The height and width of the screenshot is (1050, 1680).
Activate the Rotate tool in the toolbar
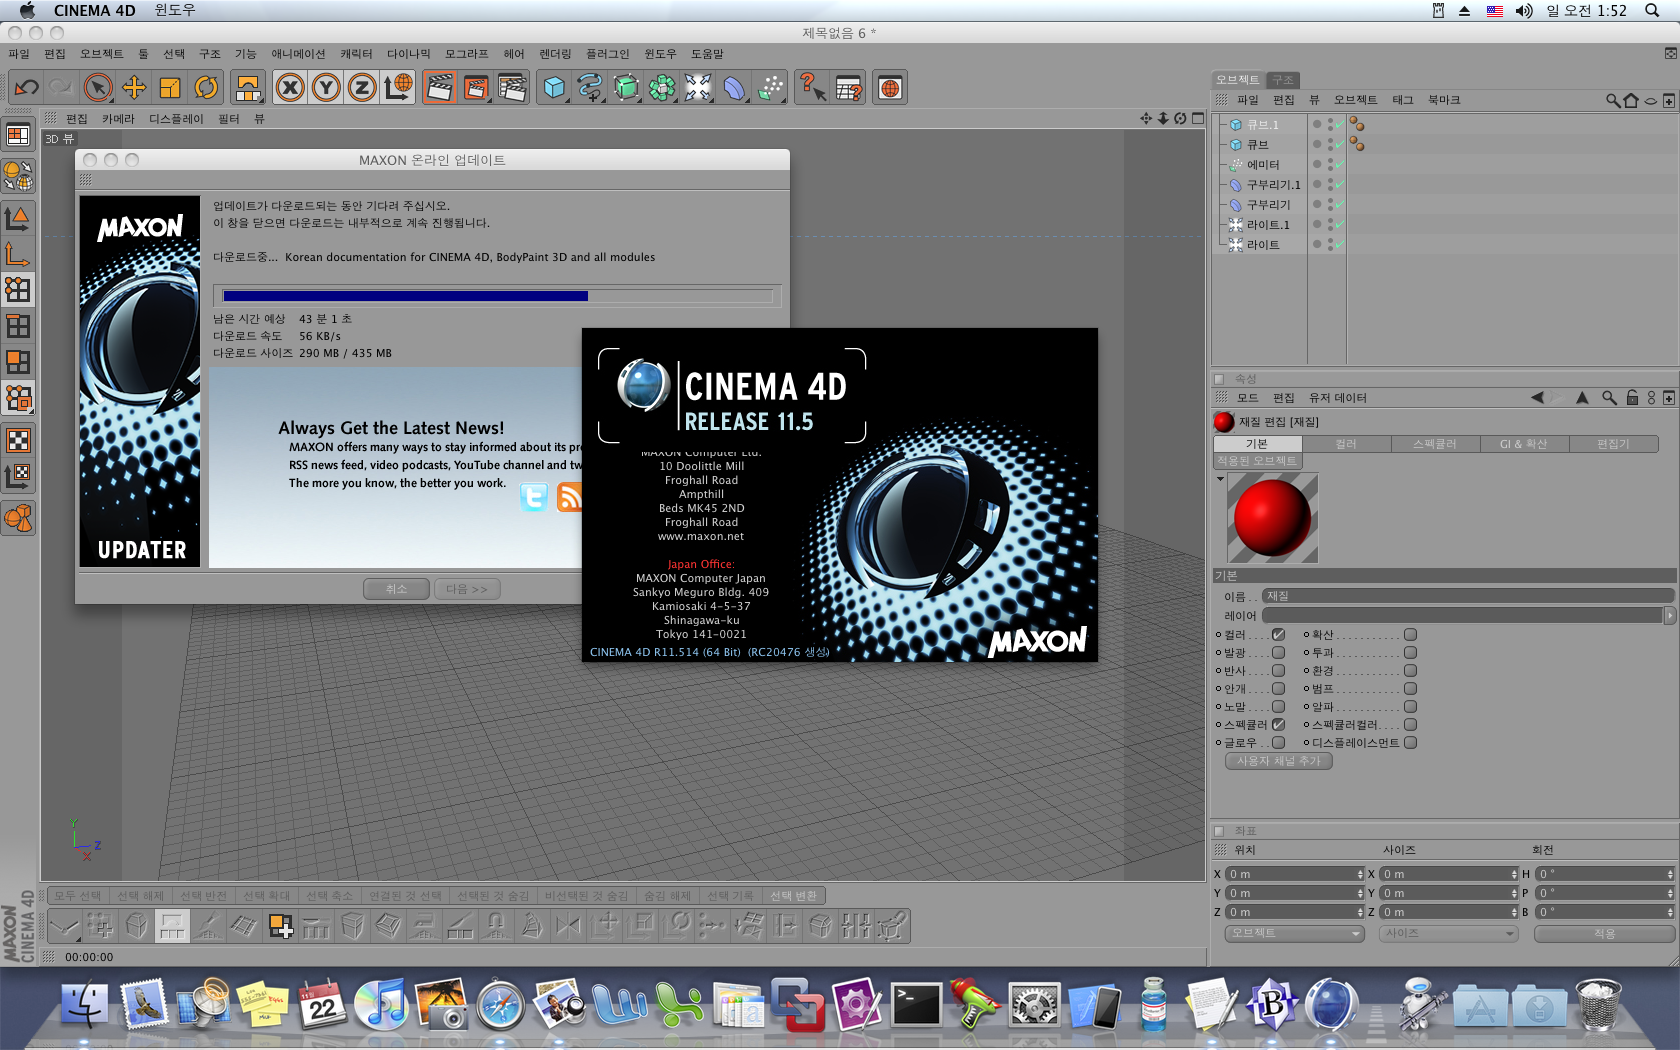pos(206,88)
